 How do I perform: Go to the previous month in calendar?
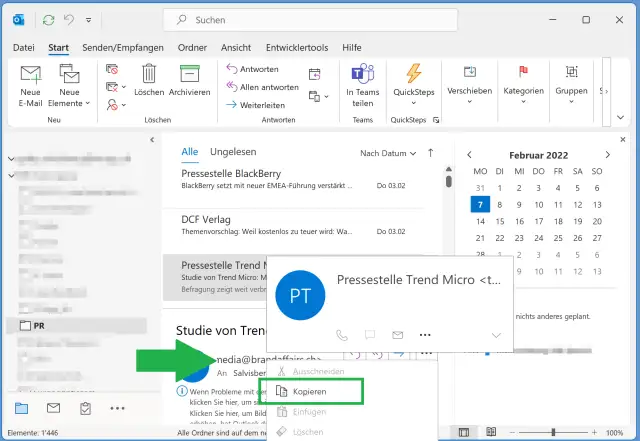point(469,155)
